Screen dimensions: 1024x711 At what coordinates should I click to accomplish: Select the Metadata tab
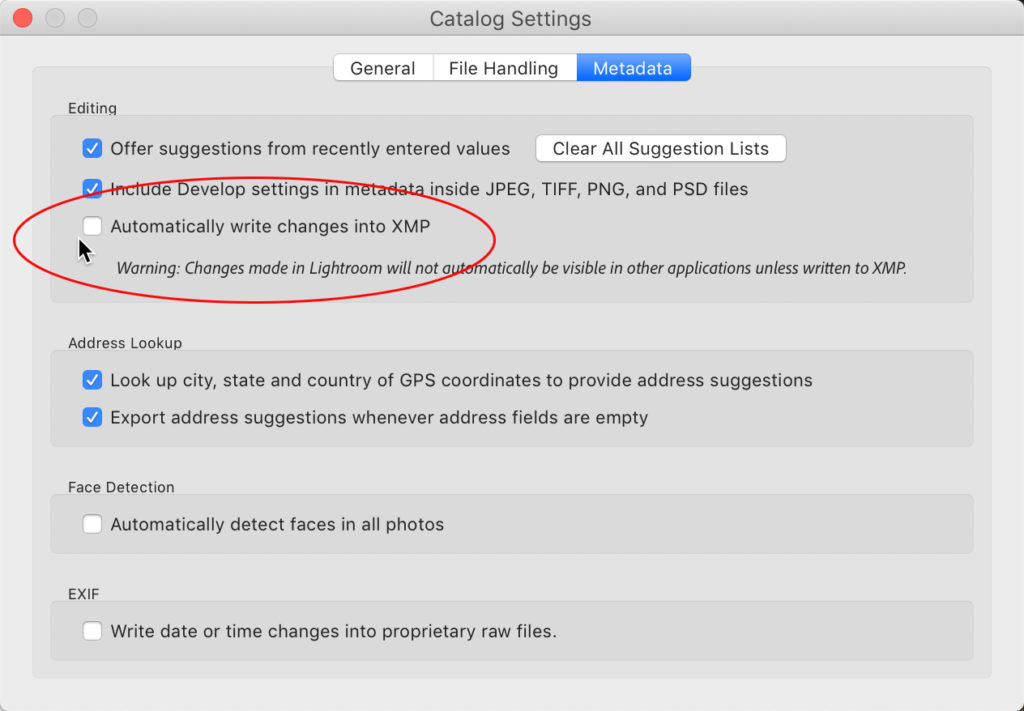tap(633, 68)
